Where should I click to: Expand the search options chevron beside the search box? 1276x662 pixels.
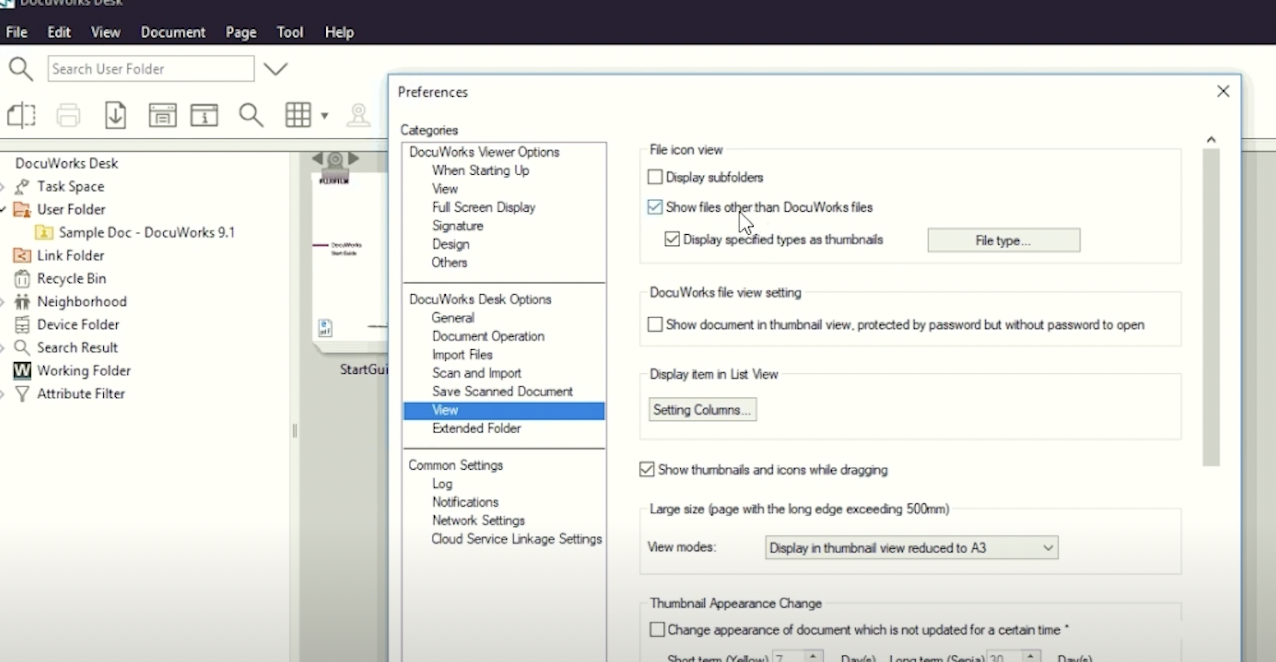(276, 69)
